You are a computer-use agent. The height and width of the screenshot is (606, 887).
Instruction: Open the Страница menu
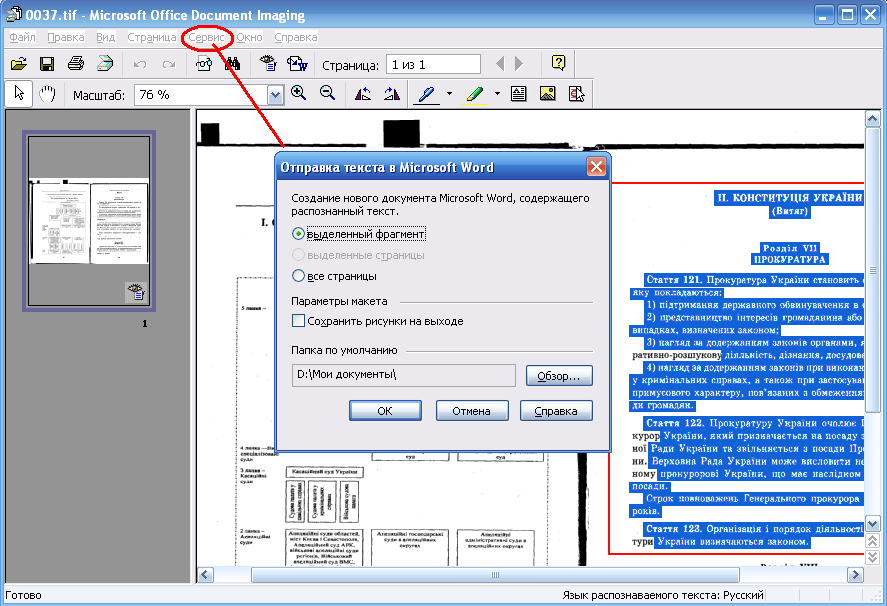pos(152,37)
